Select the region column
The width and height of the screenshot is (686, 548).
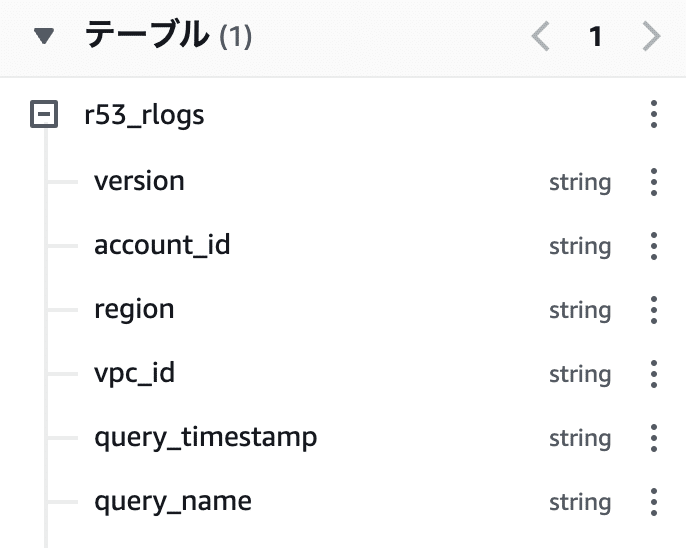pos(134,310)
